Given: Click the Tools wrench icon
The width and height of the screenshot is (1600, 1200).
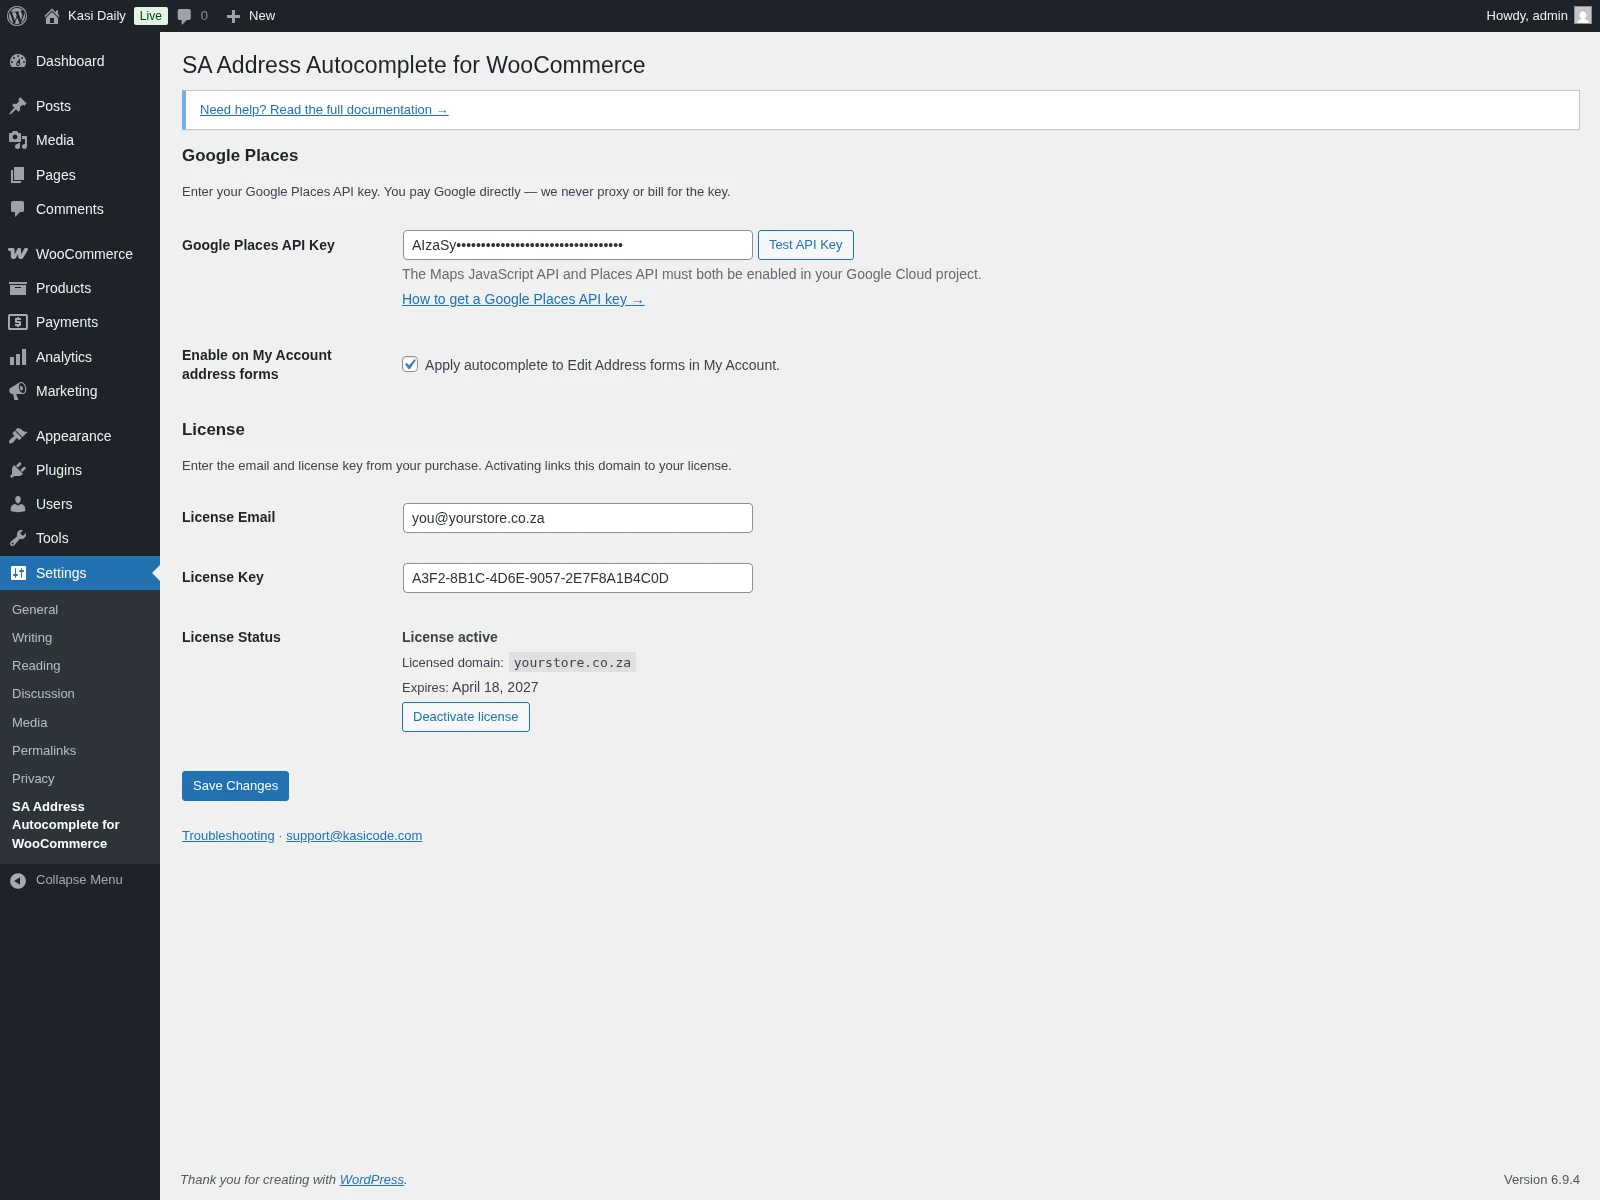Looking at the screenshot, I should [x=18, y=538].
